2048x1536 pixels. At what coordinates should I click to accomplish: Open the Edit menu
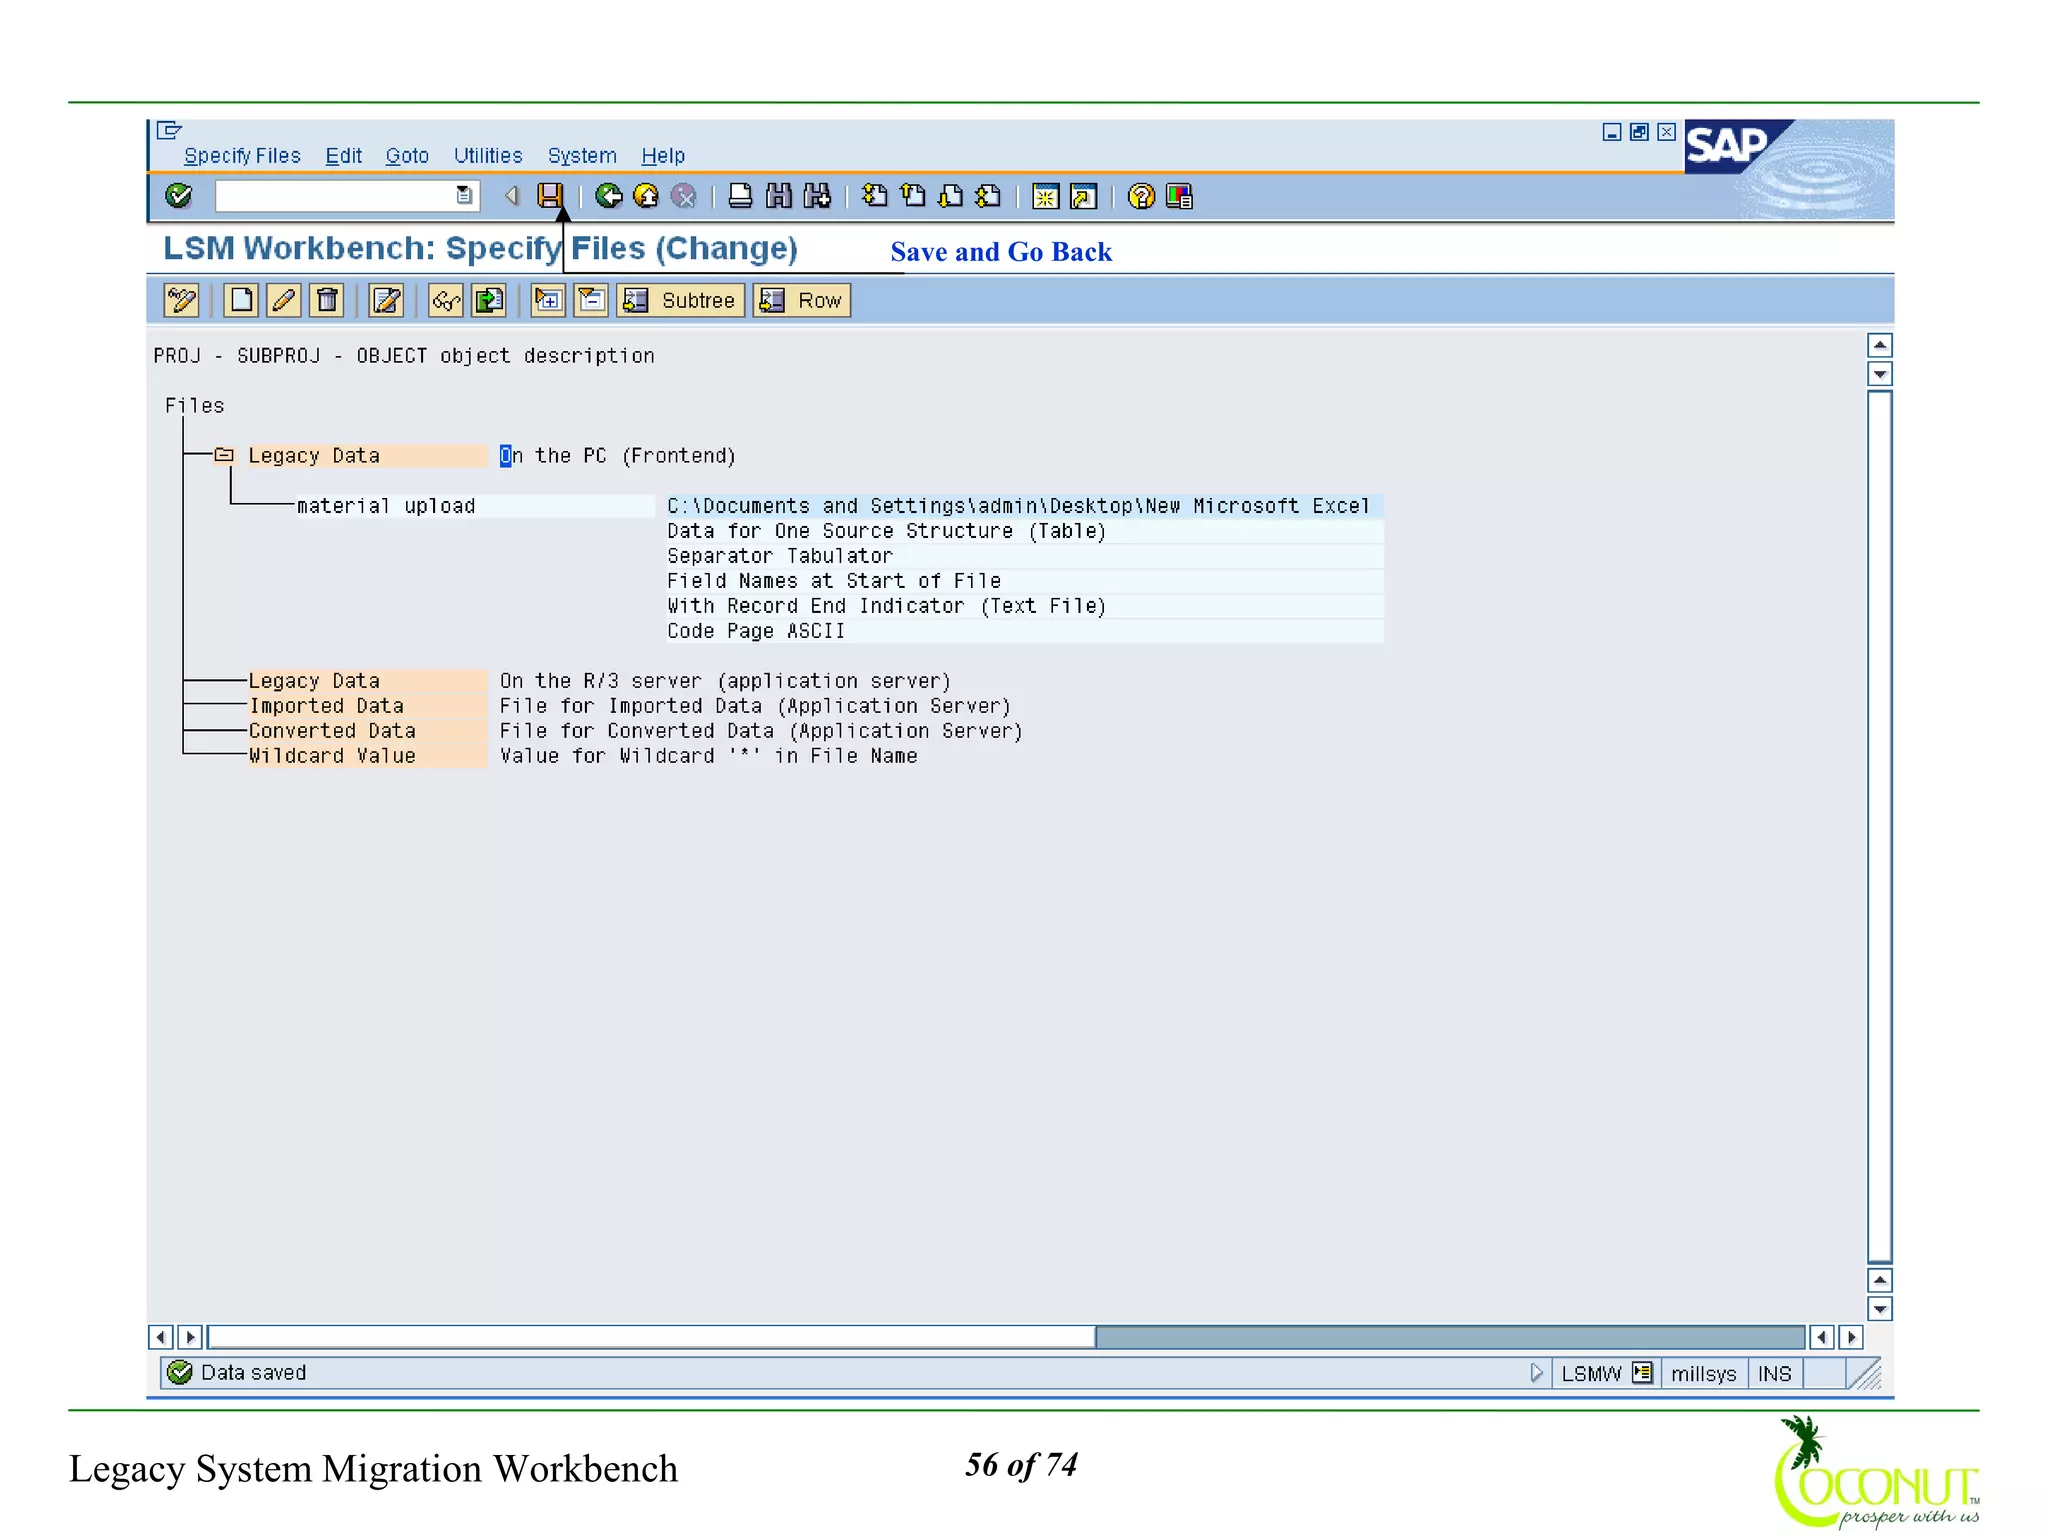tap(343, 156)
